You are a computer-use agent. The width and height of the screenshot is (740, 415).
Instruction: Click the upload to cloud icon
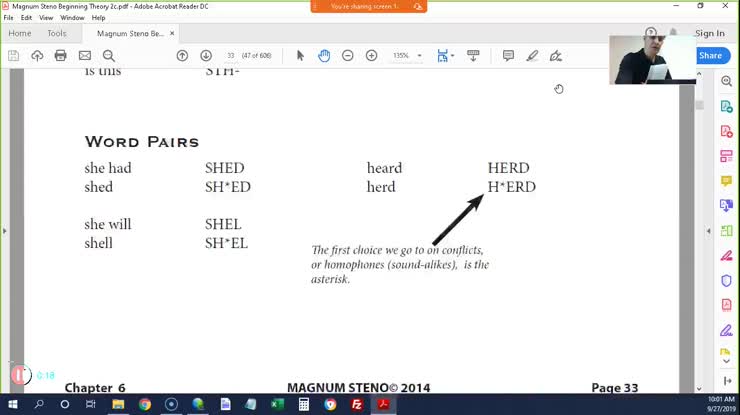point(37,56)
